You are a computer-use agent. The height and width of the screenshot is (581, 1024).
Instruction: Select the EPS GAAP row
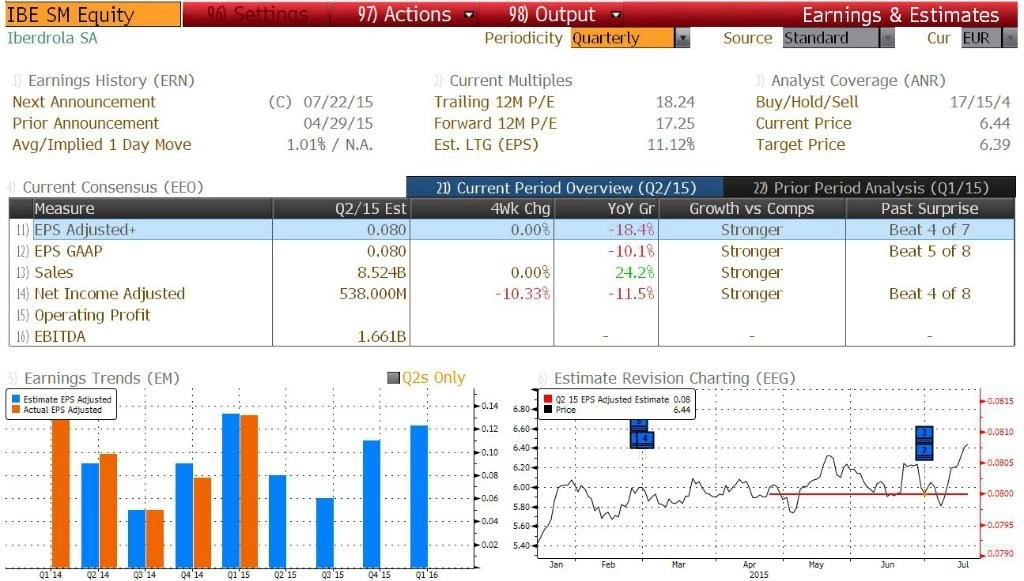coord(511,251)
